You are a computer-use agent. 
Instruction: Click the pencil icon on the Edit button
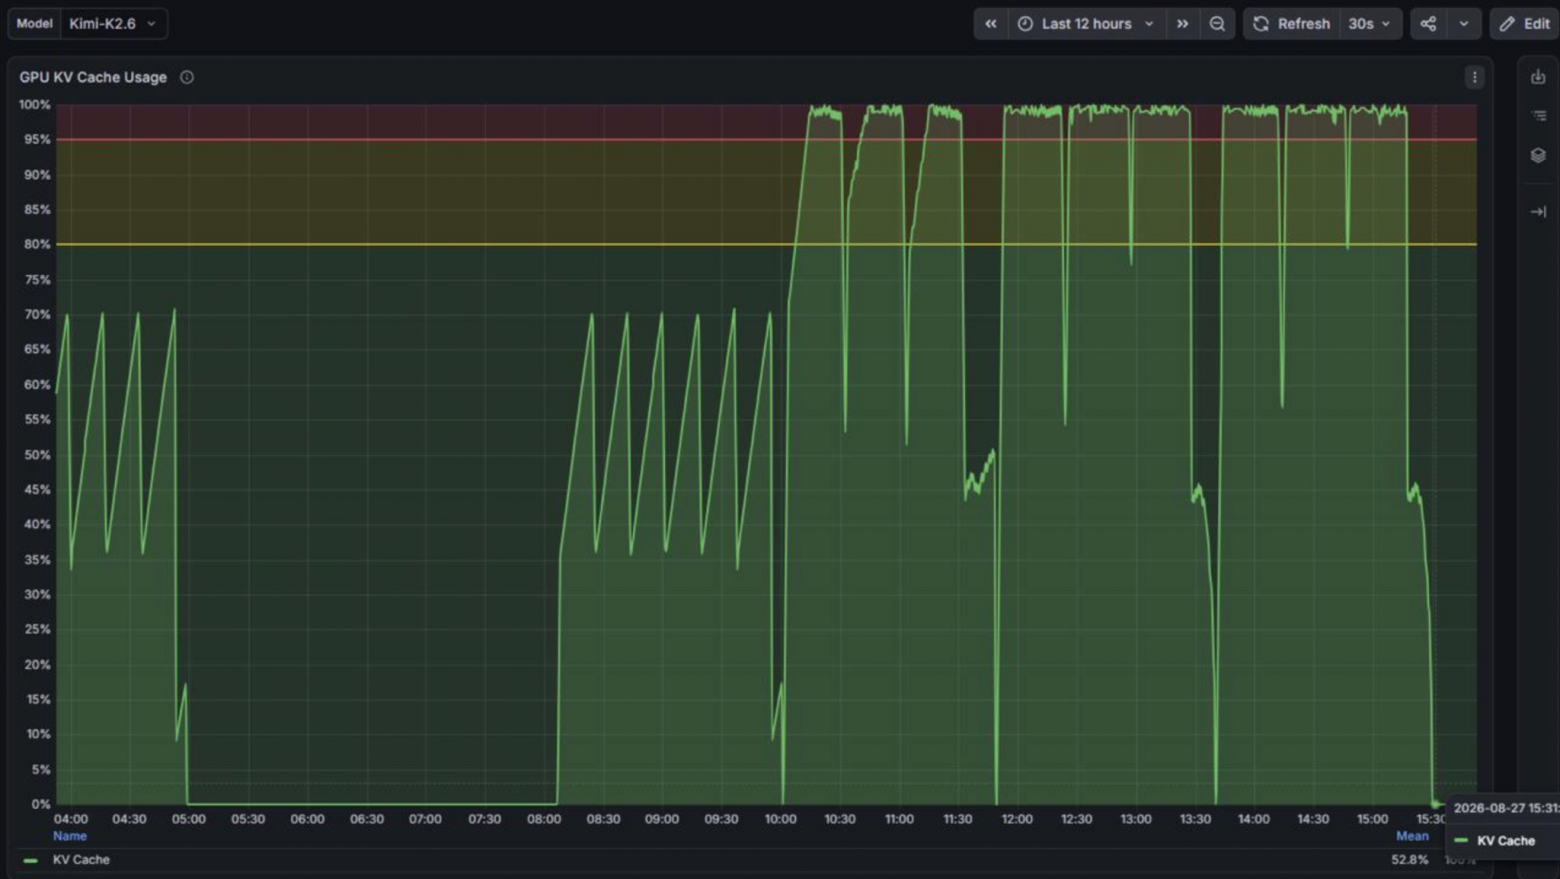pyautogui.click(x=1507, y=23)
